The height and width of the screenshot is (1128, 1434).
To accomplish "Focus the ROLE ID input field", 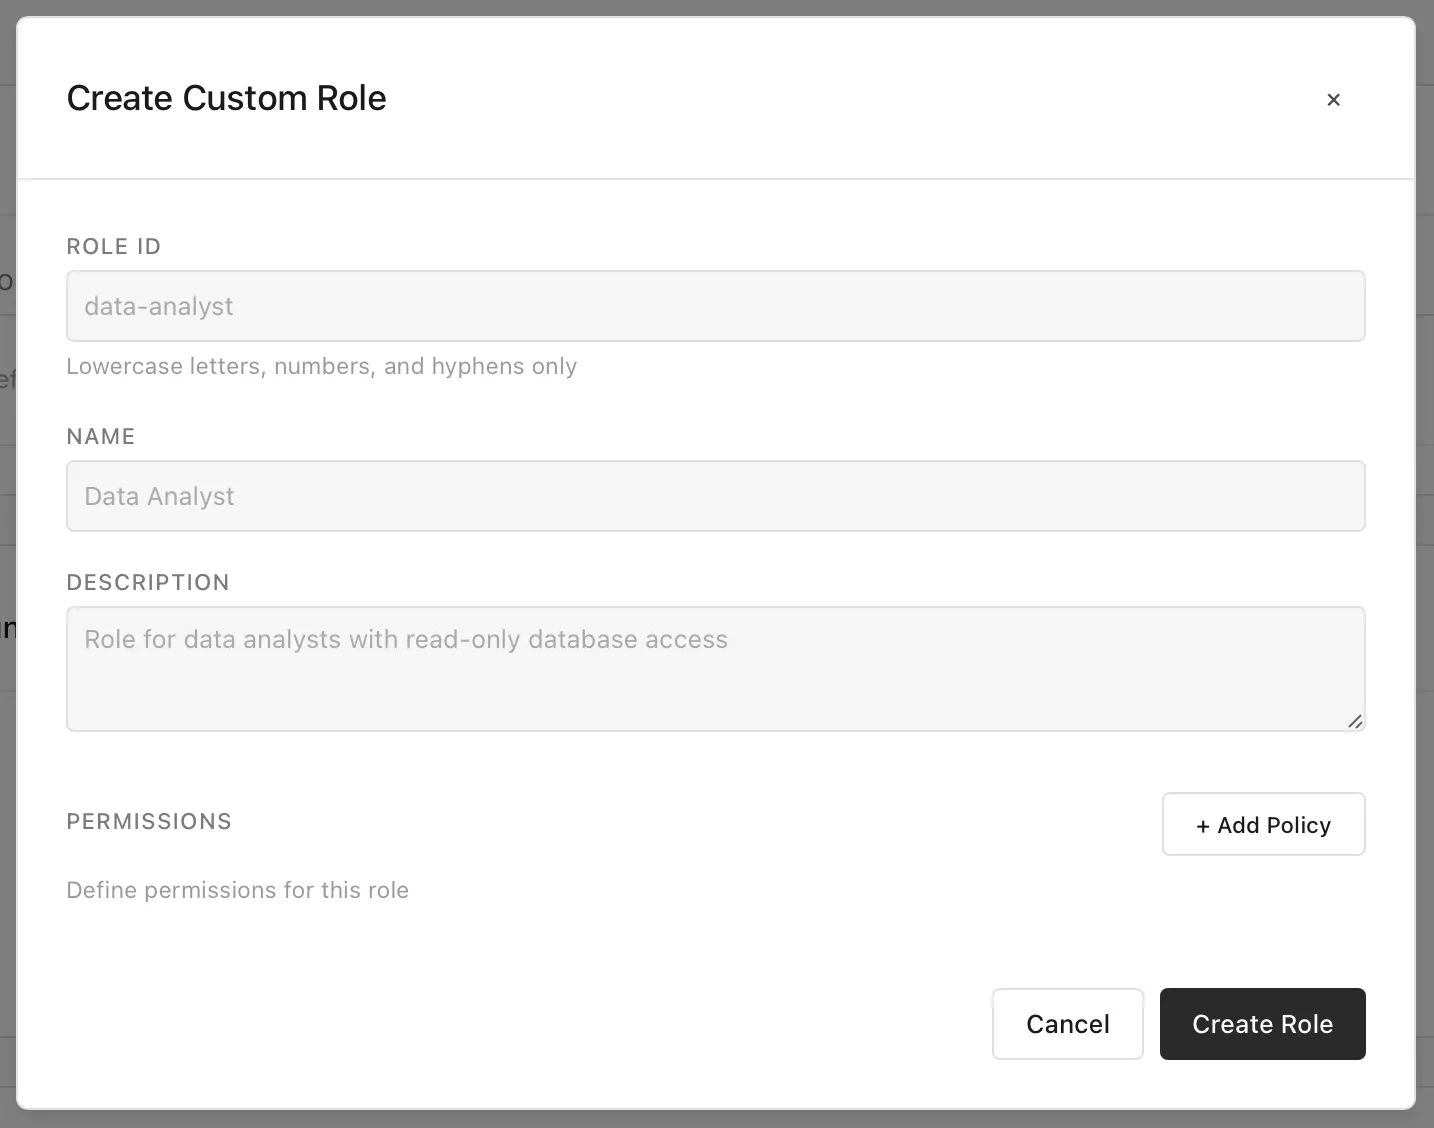I will pyautogui.click(x=715, y=306).
